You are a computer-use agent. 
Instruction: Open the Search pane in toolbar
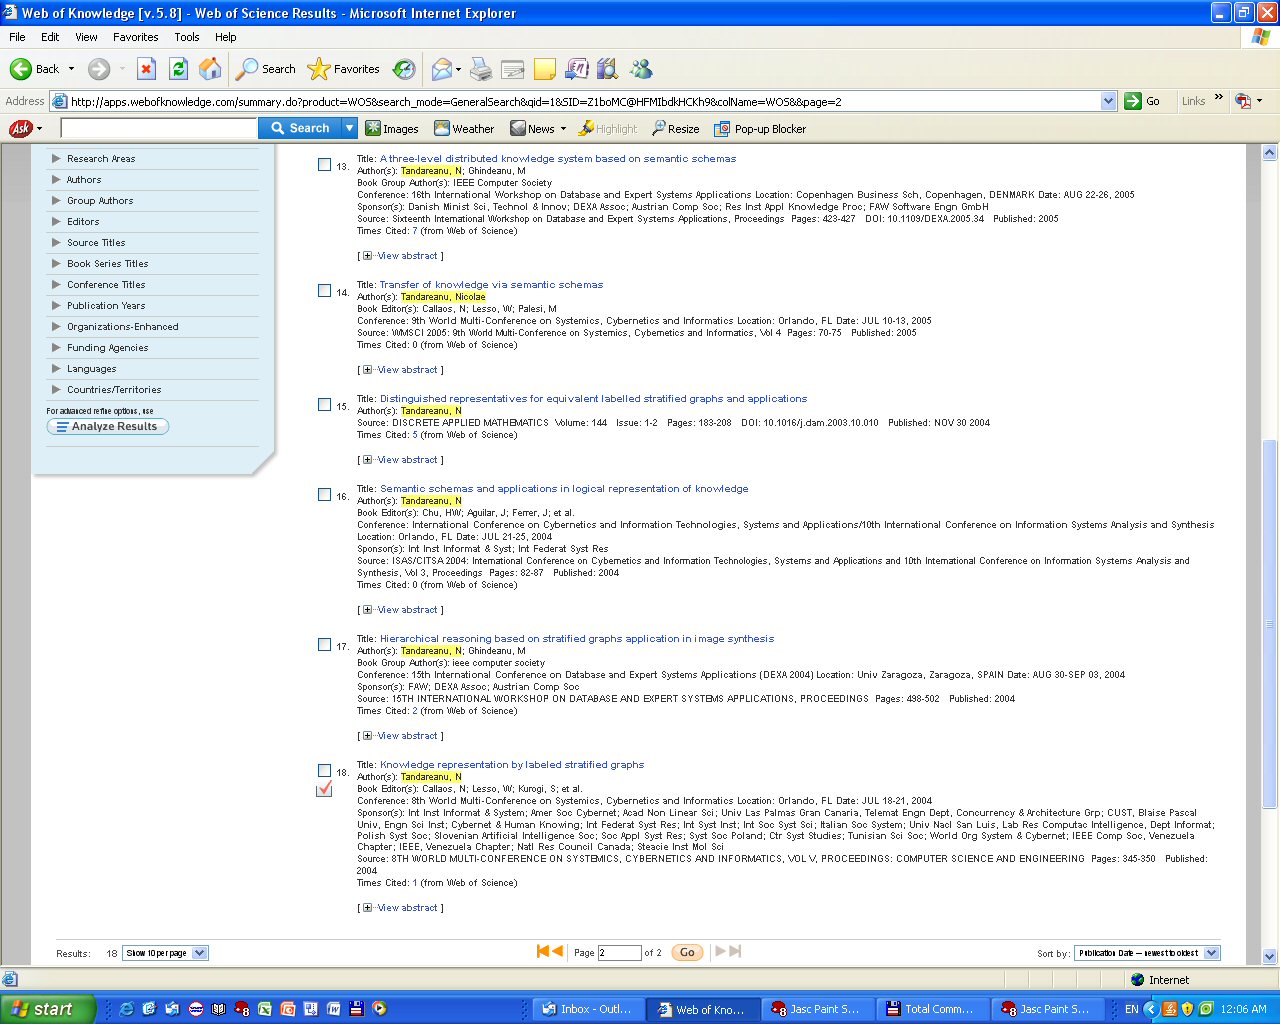point(266,69)
